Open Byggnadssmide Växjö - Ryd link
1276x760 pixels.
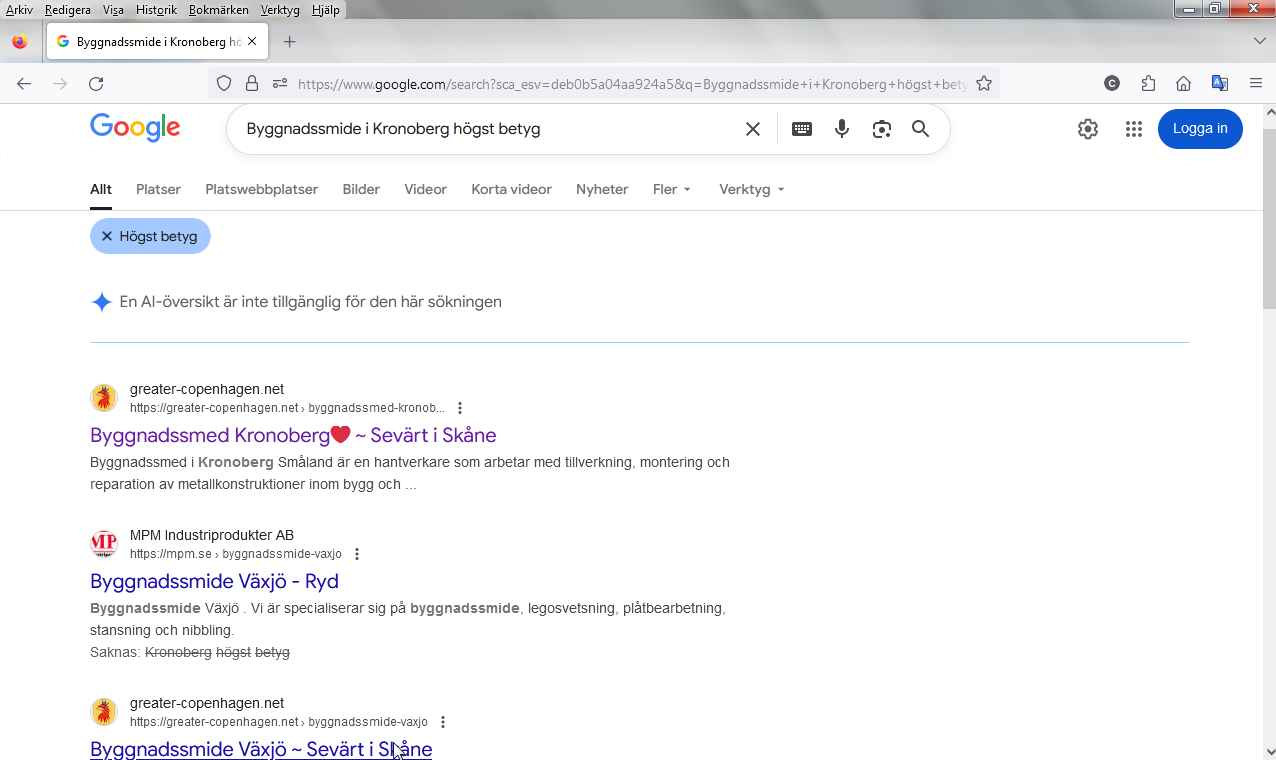point(214,581)
